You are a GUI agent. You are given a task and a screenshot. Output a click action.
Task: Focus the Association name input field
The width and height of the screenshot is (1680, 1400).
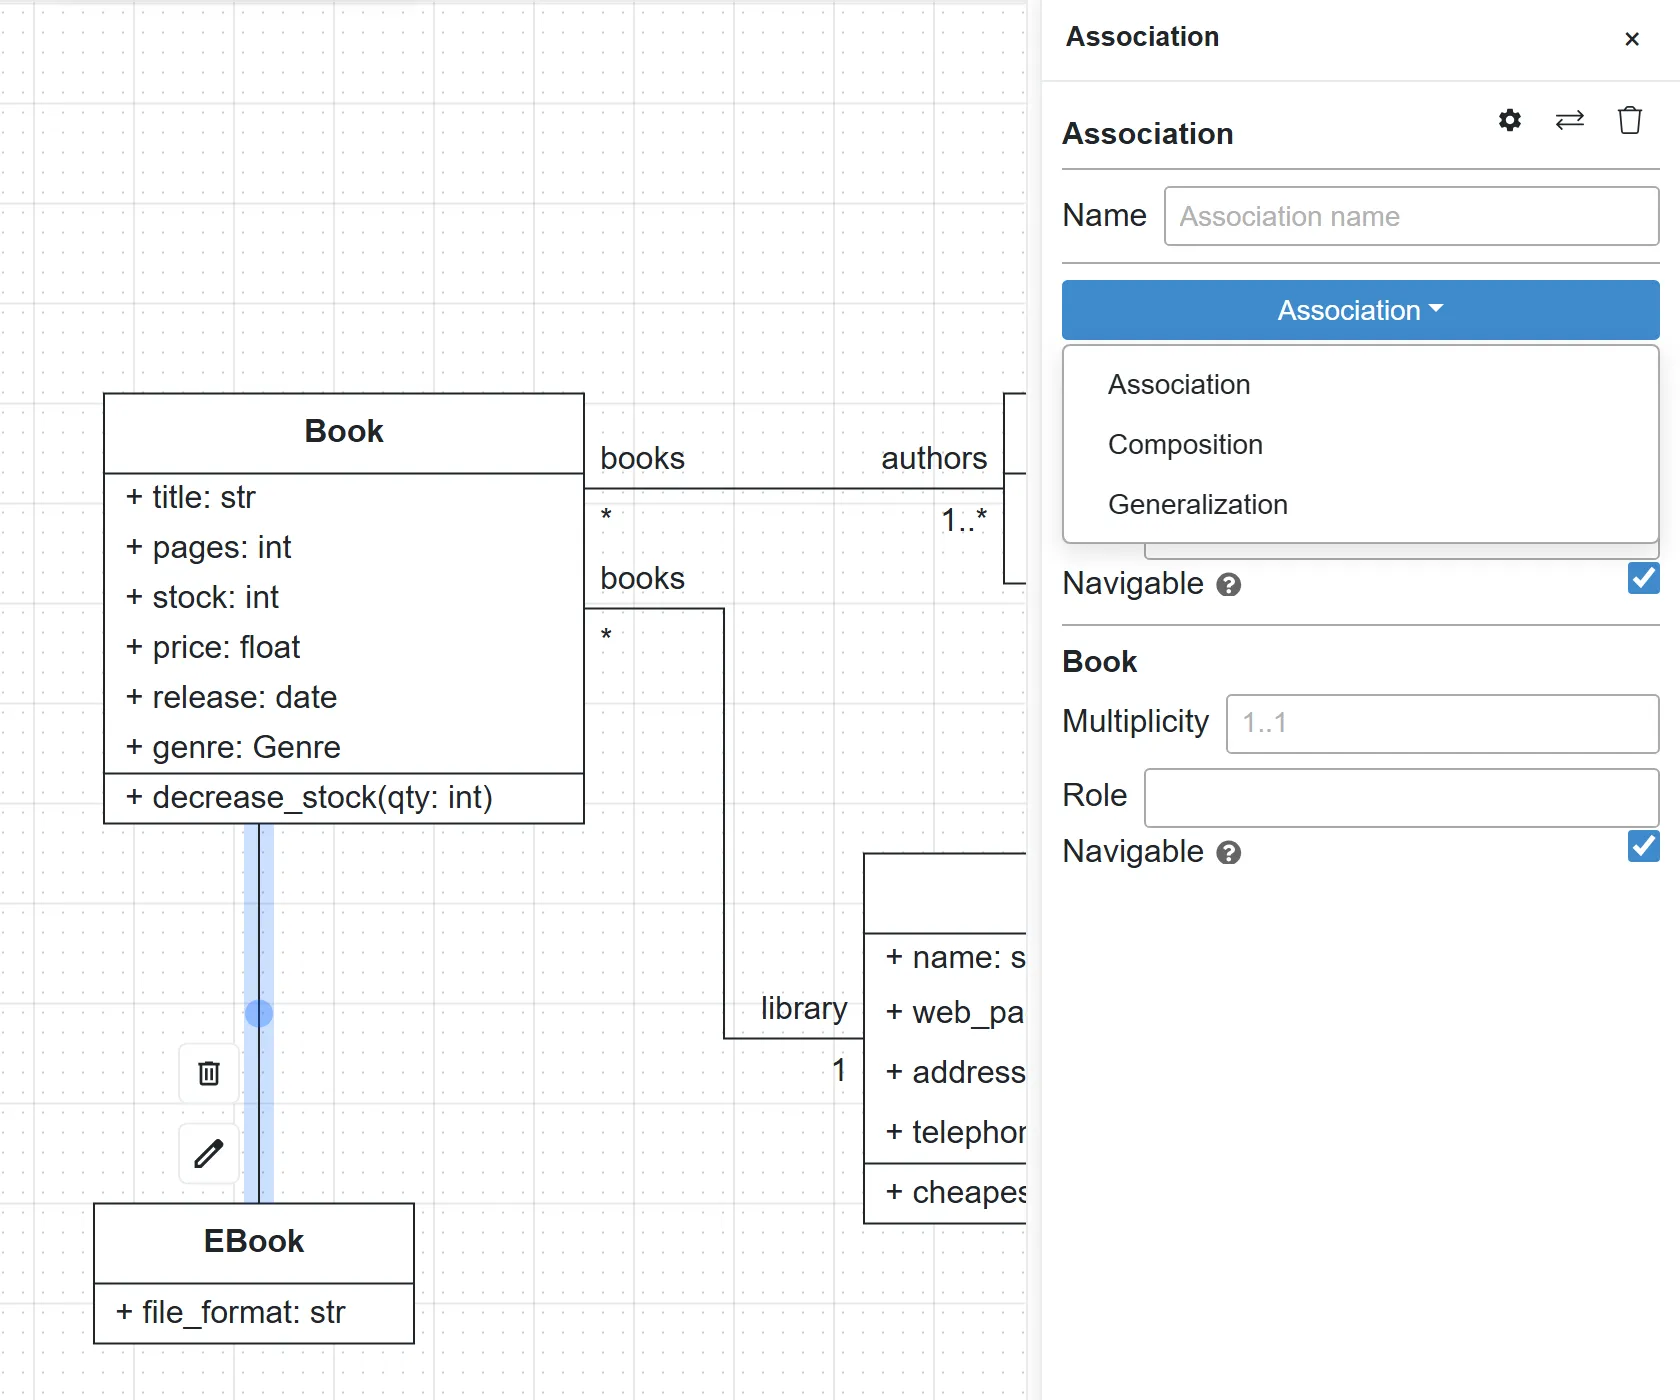[1411, 216]
